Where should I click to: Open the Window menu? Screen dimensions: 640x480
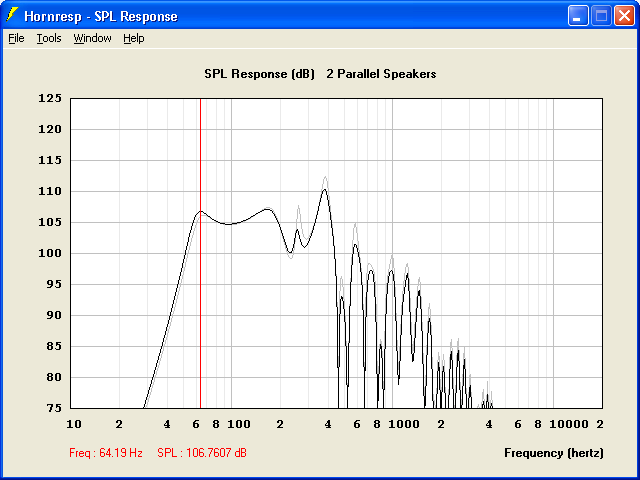(92, 38)
